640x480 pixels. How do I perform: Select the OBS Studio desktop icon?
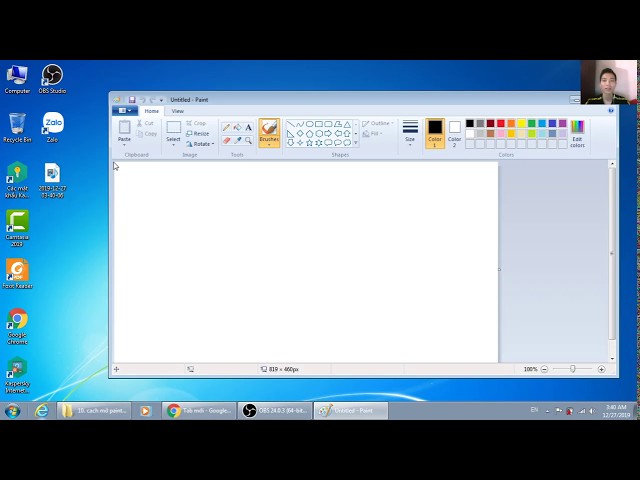click(52, 79)
